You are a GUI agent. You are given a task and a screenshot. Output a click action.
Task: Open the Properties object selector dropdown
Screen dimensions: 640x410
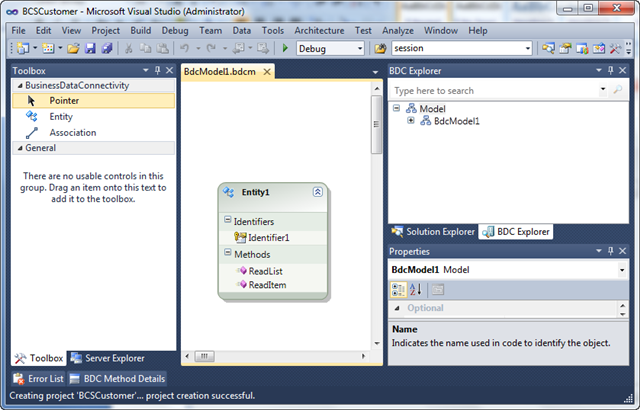(622, 270)
